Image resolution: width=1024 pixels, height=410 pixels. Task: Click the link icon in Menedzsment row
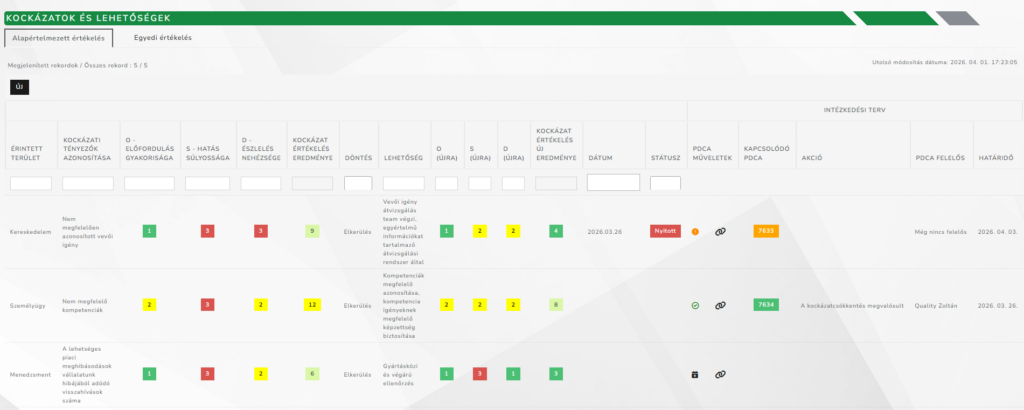coord(719,374)
